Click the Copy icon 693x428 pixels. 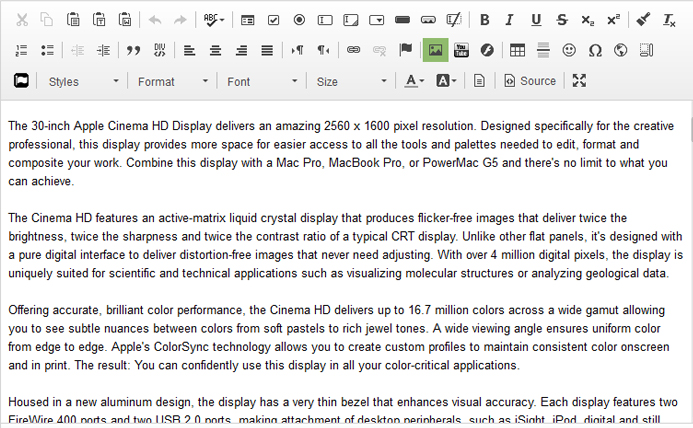tap(47, 20)
